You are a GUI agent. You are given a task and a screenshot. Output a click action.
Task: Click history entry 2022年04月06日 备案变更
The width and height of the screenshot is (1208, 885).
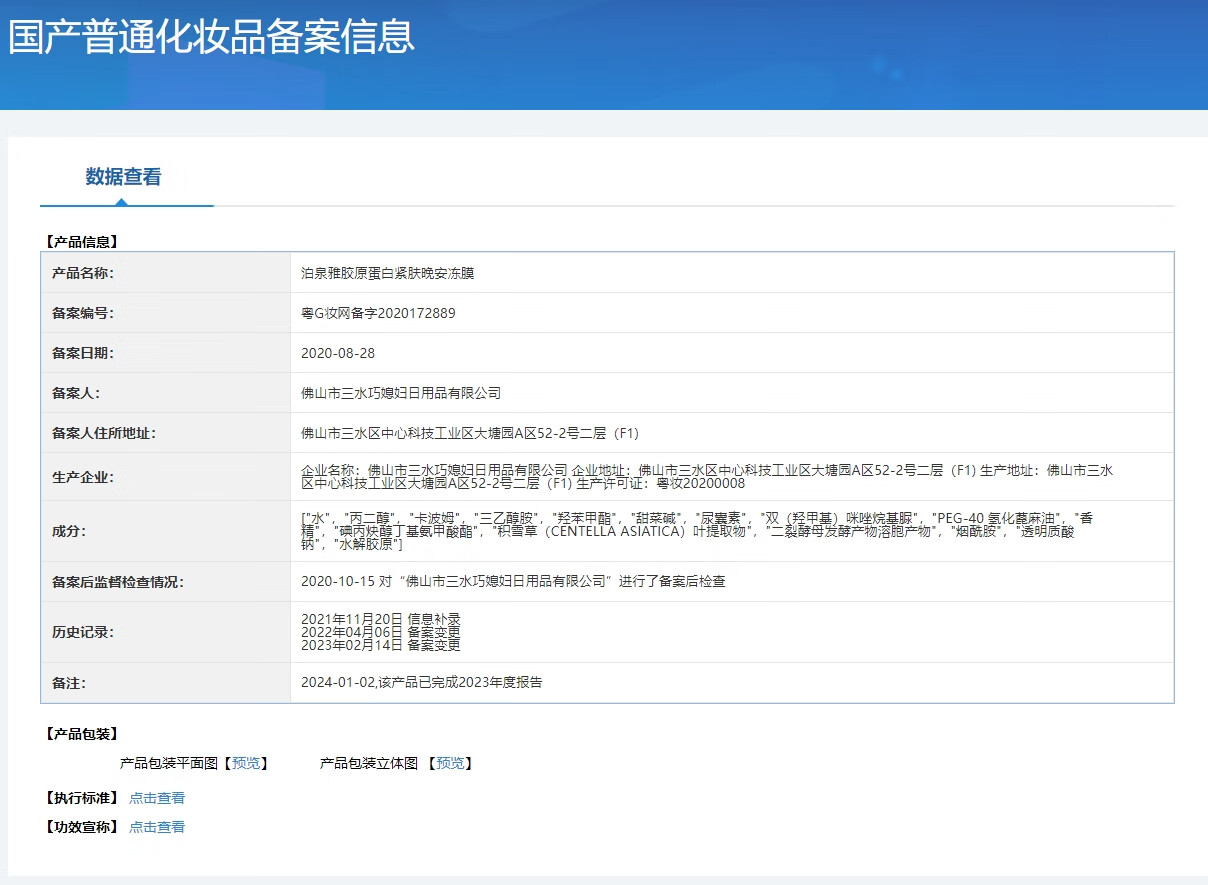tap(381, 632)
